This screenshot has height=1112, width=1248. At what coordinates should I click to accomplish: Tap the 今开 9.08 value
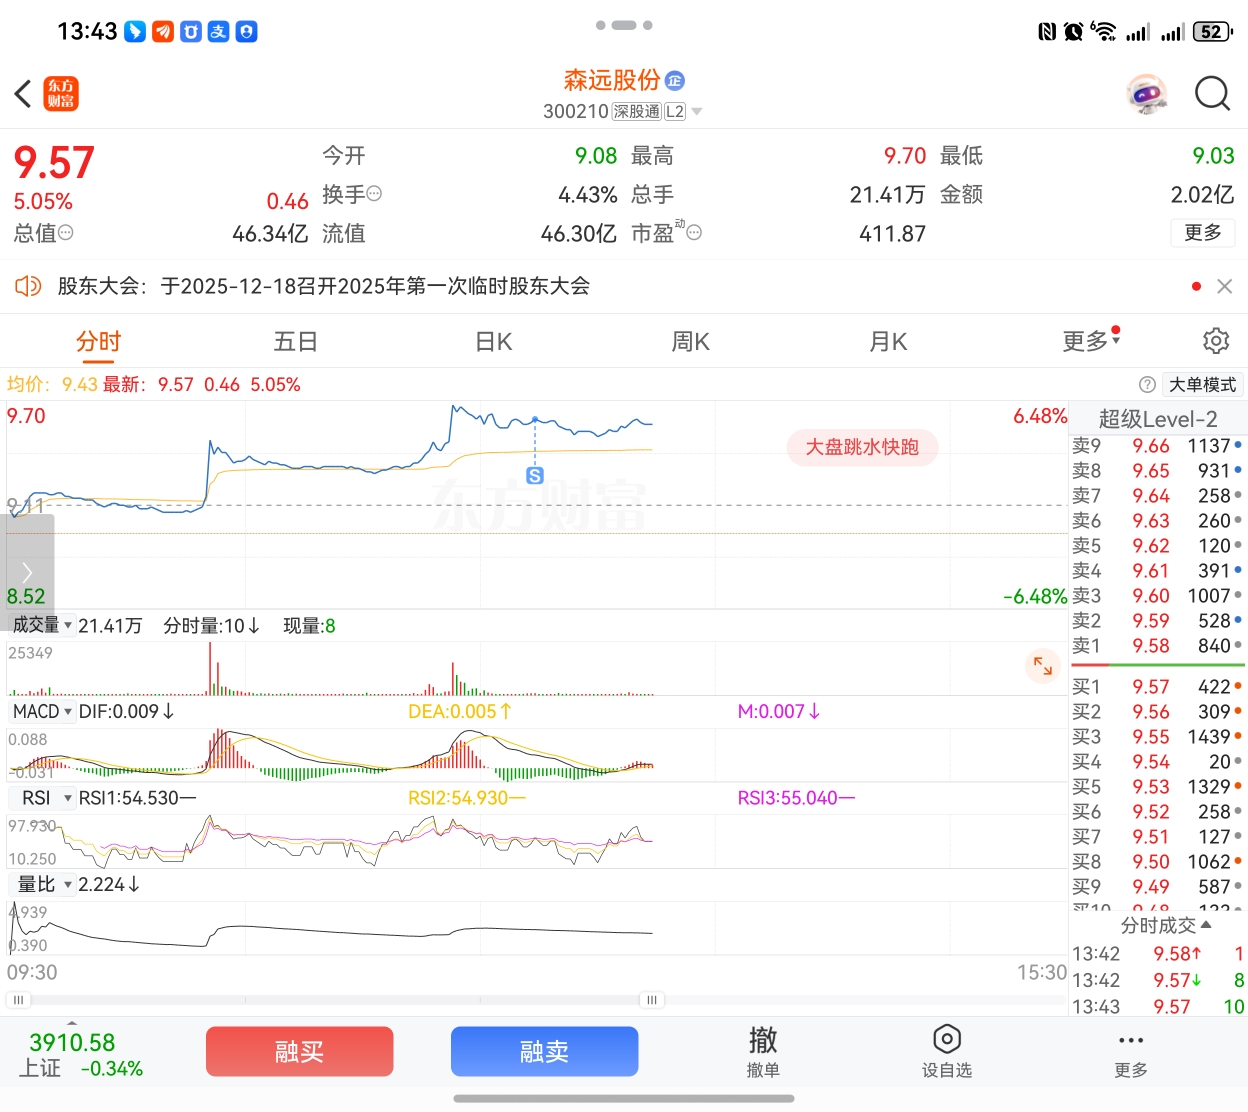(596, 156)
